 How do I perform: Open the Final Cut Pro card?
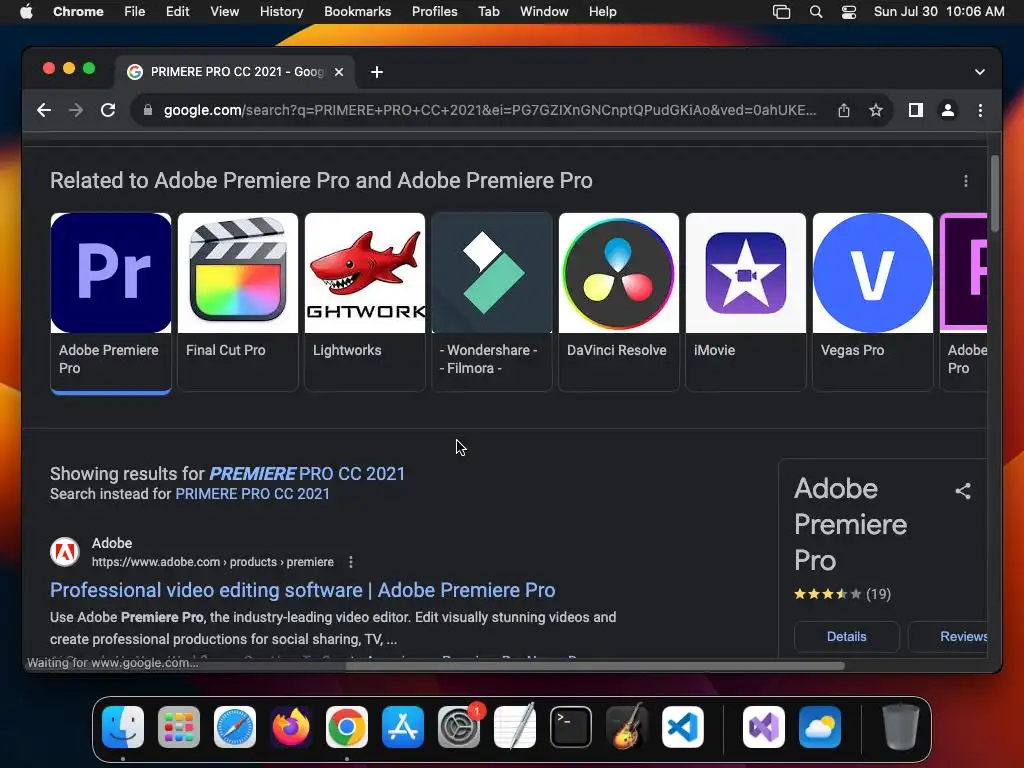238,302
